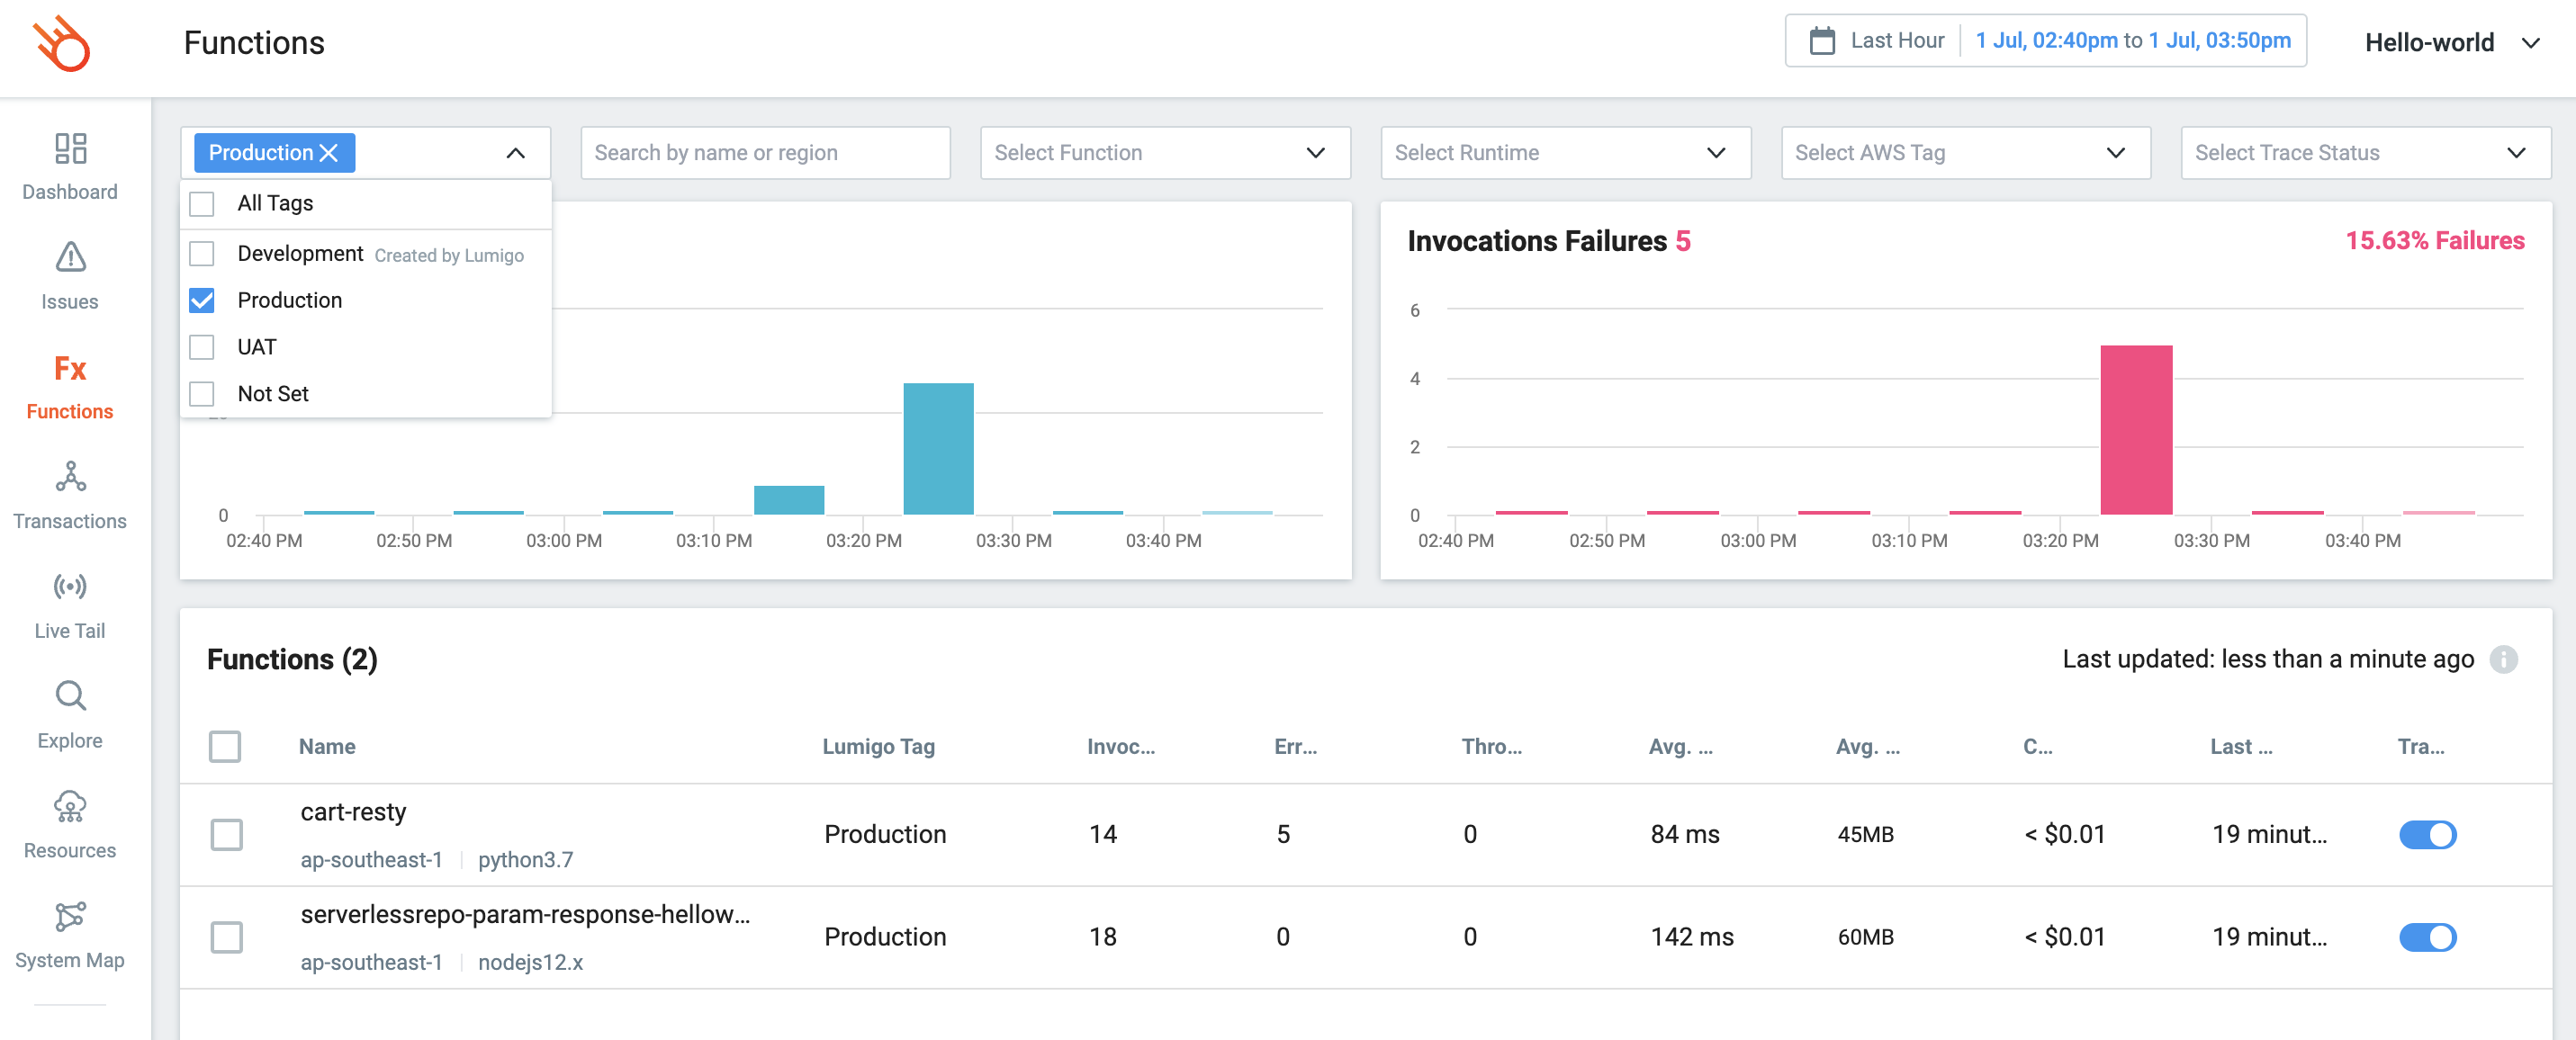Image resolution: width=2576 pixels, height=1040 pixels.
Task: Open the Dashboard sidebar icon
Action: (x=70, y=149)
